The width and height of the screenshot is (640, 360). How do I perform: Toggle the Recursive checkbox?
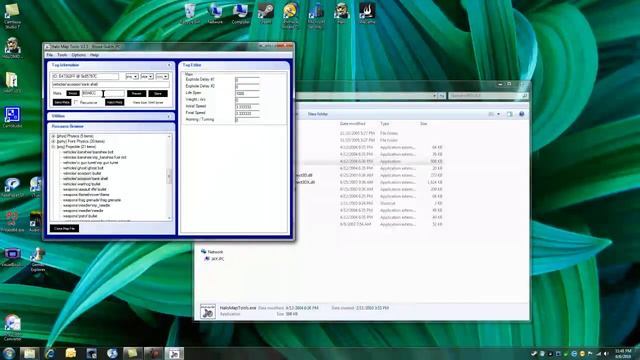pos(76,102)
